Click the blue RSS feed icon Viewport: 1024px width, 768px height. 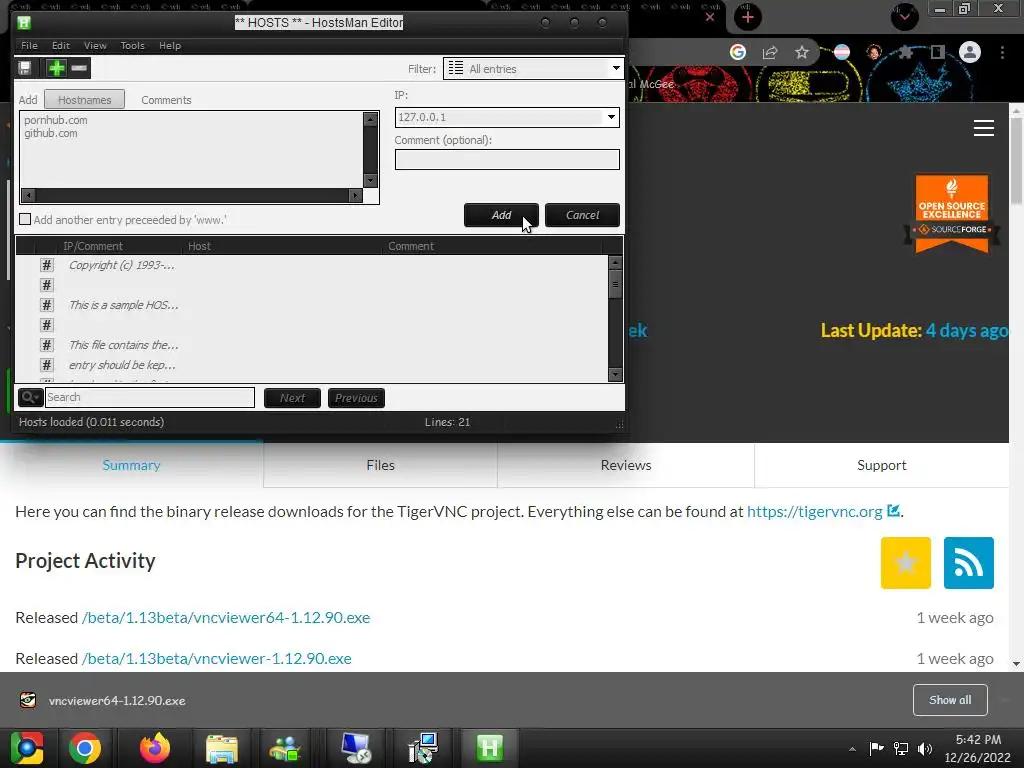click(x=968, y=563)
